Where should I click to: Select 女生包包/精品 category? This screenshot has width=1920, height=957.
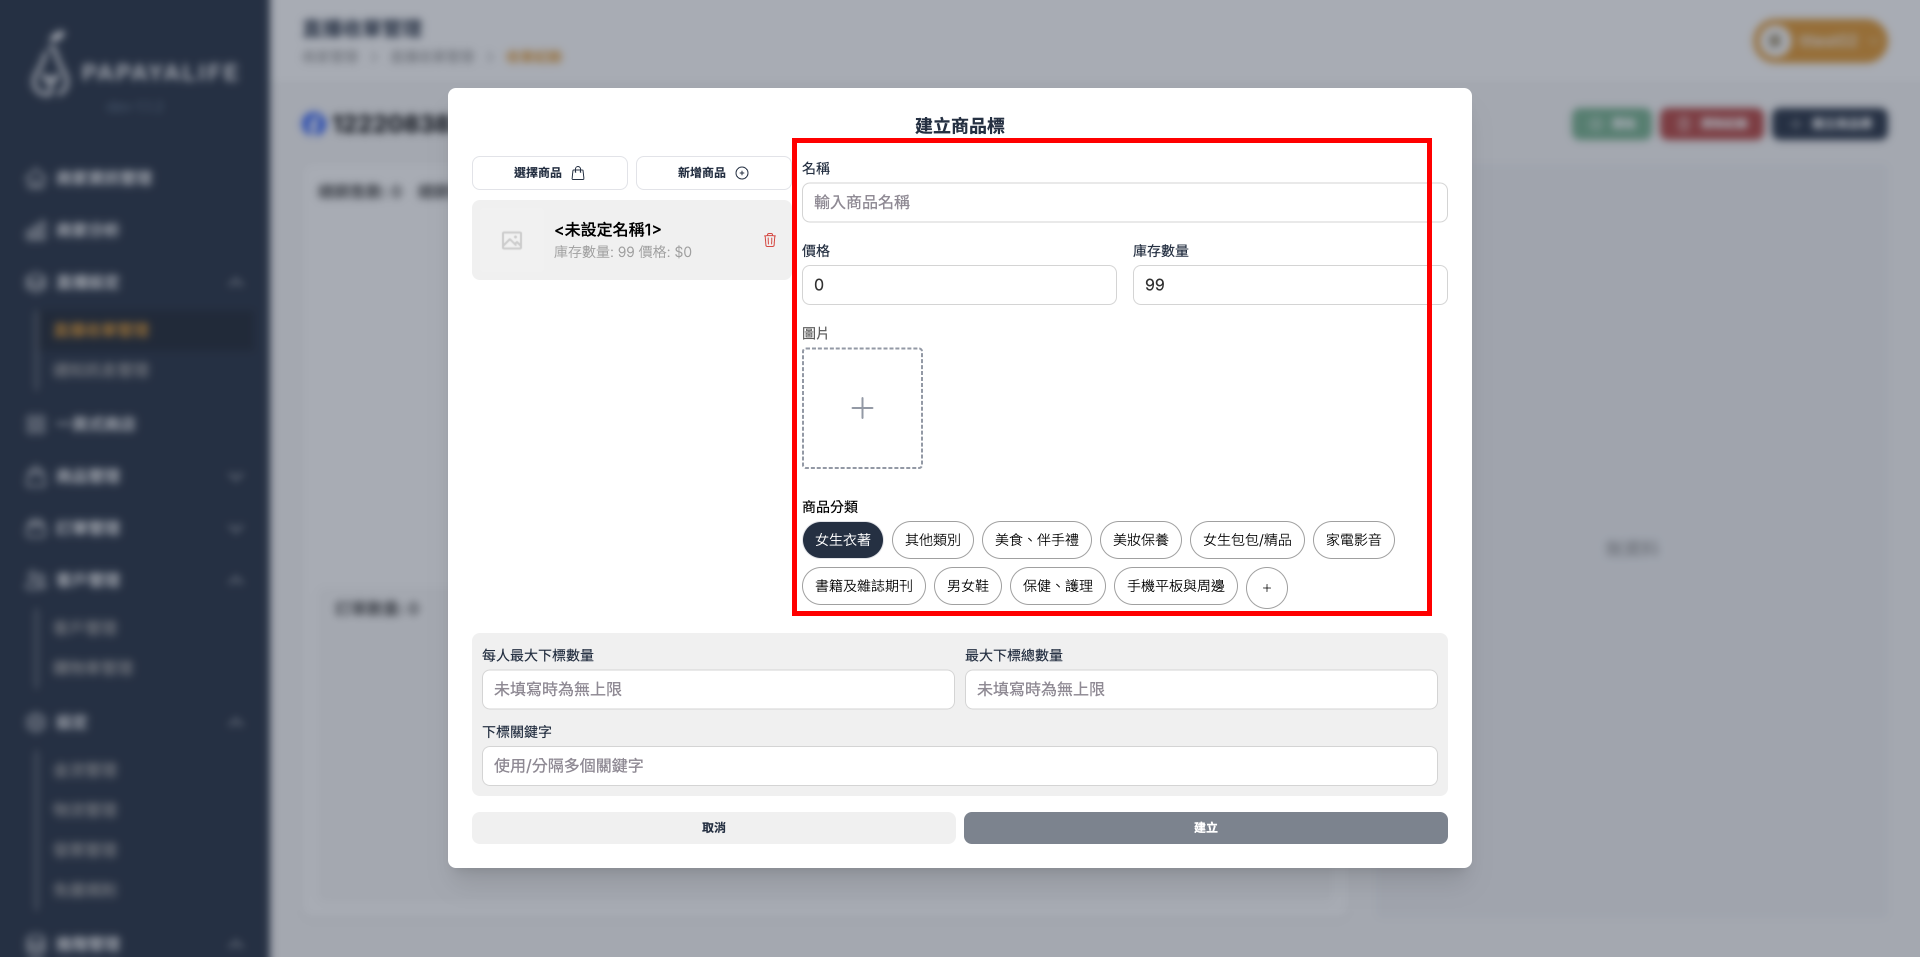coord(1247,540)
